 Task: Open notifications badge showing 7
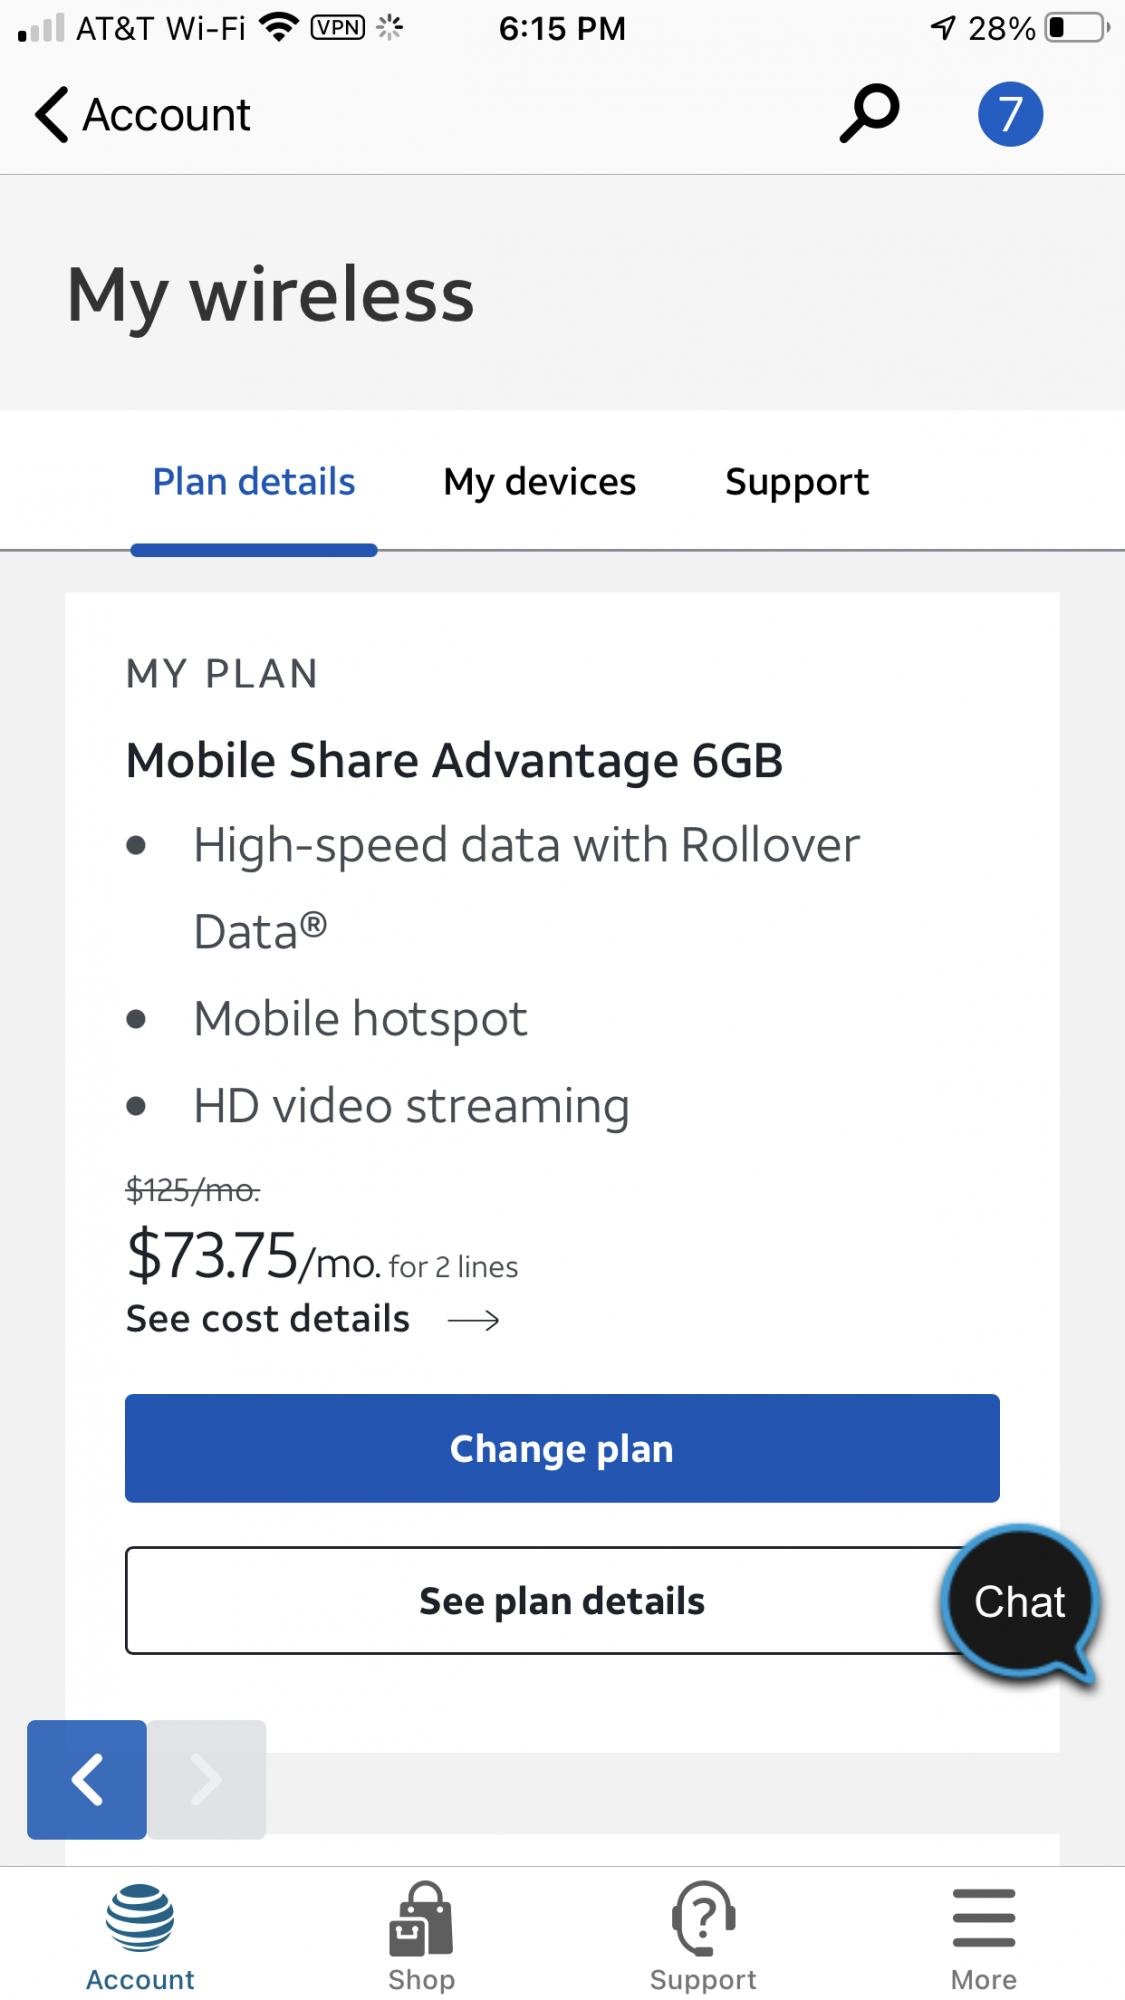point(1010,114)
